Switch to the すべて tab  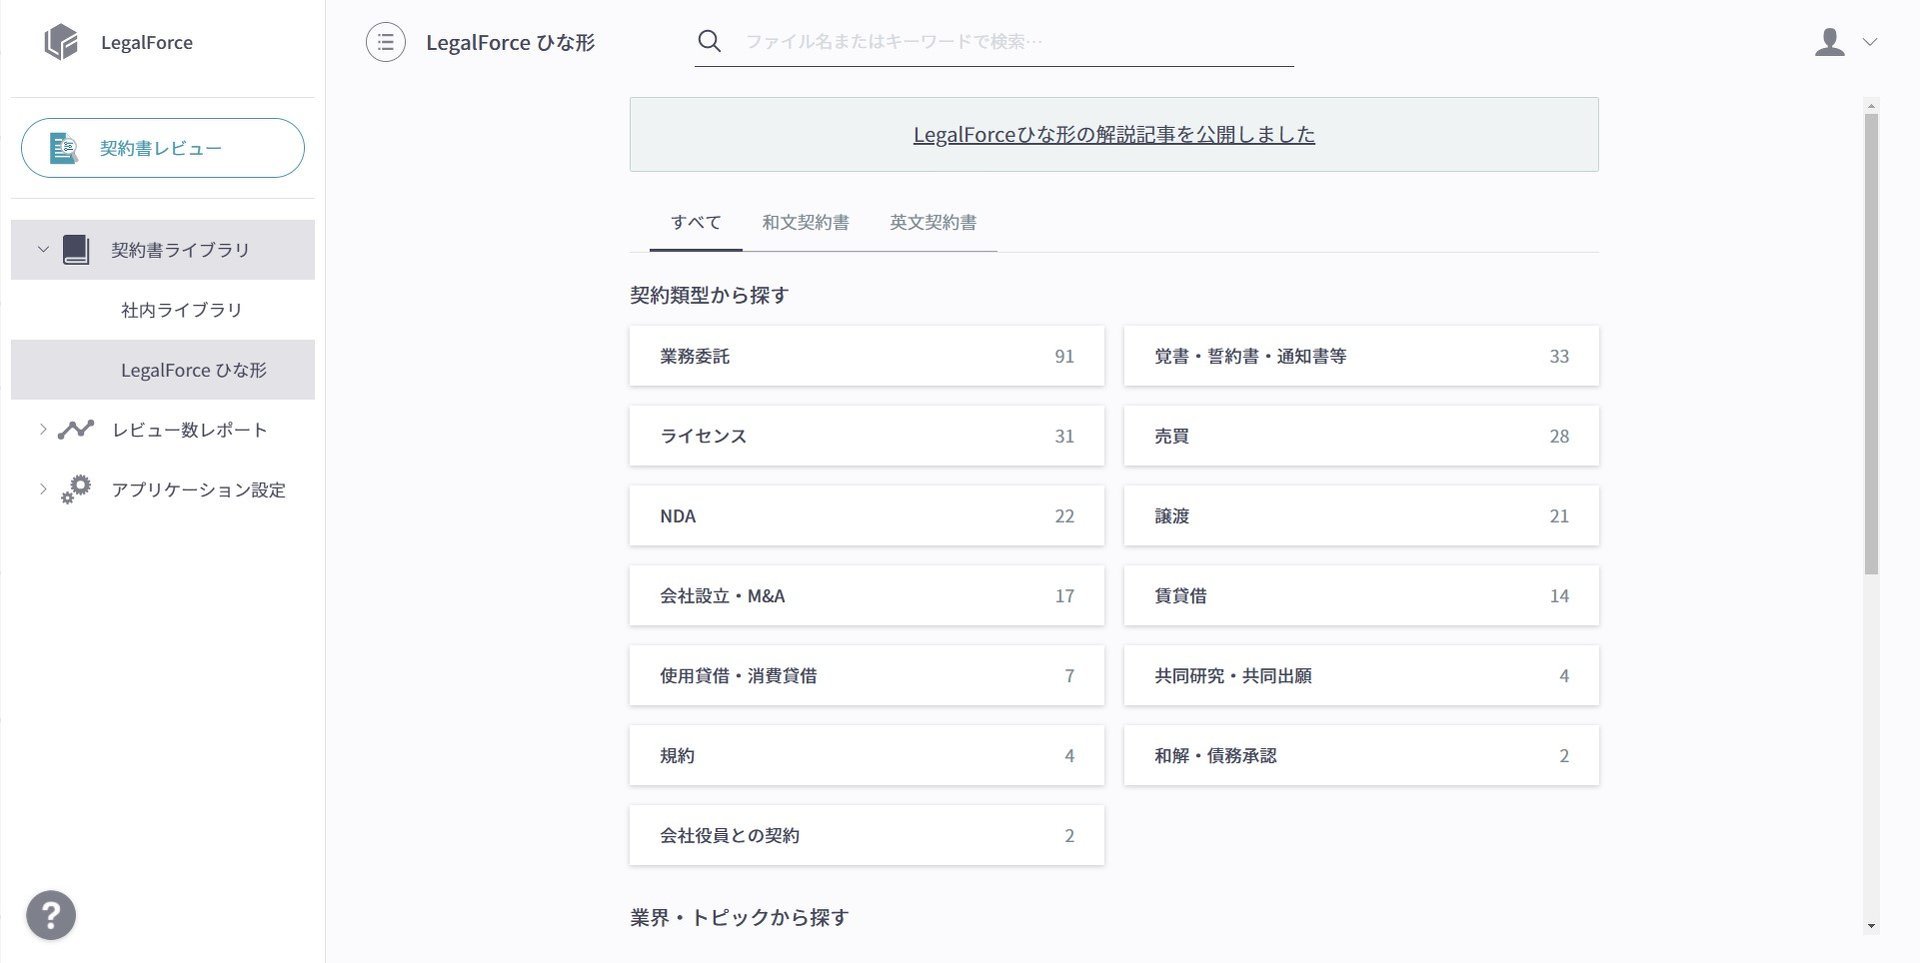click(x=696, y=222)
